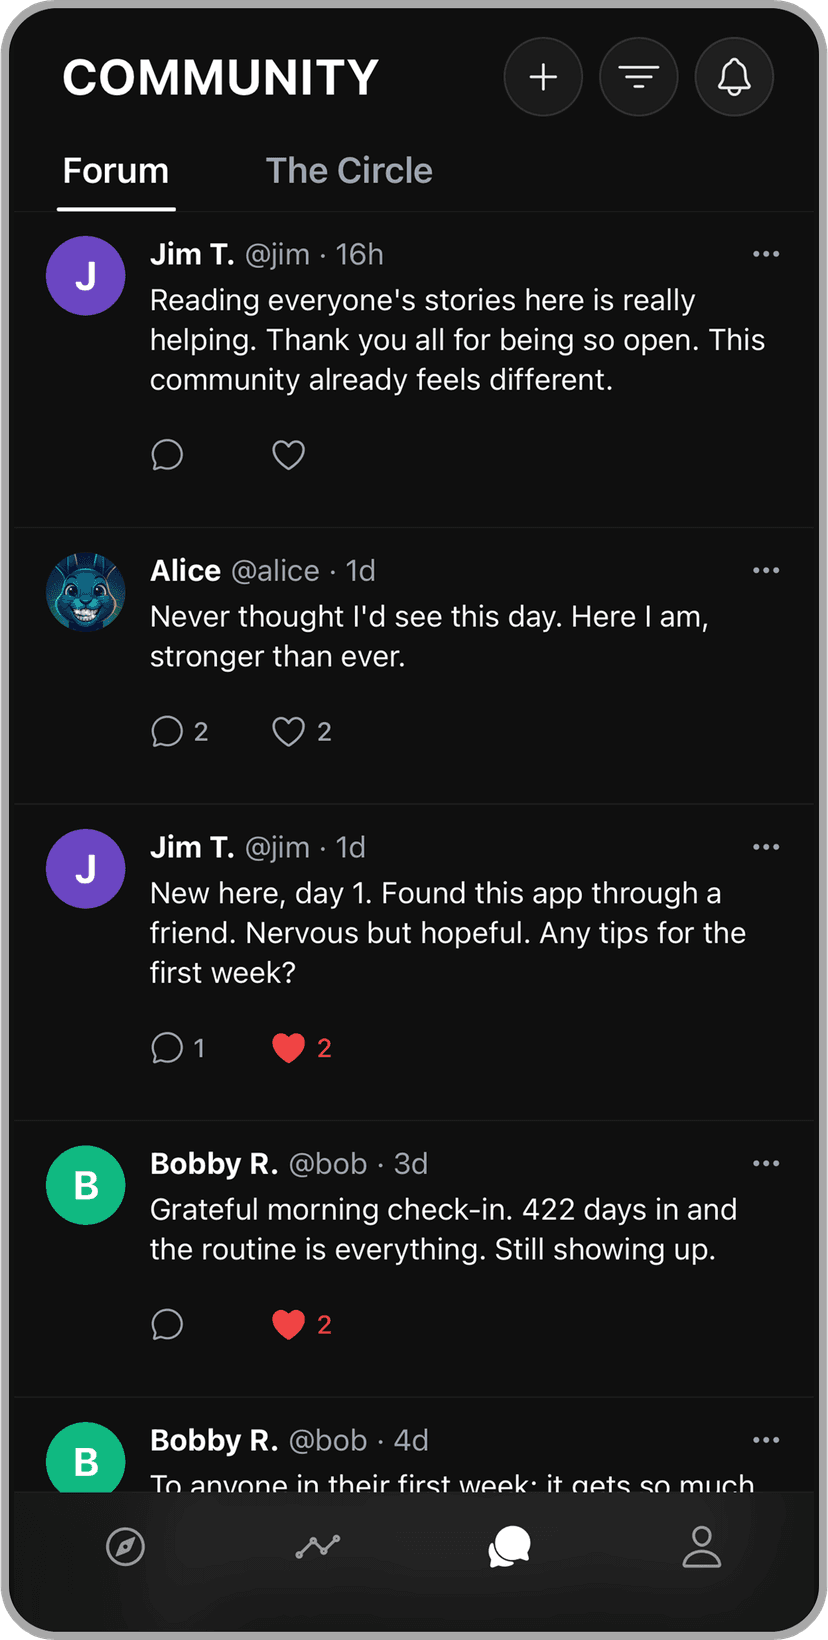Open more options on Alice's post
Screen dimensions: 828x1640
point(766,570)
